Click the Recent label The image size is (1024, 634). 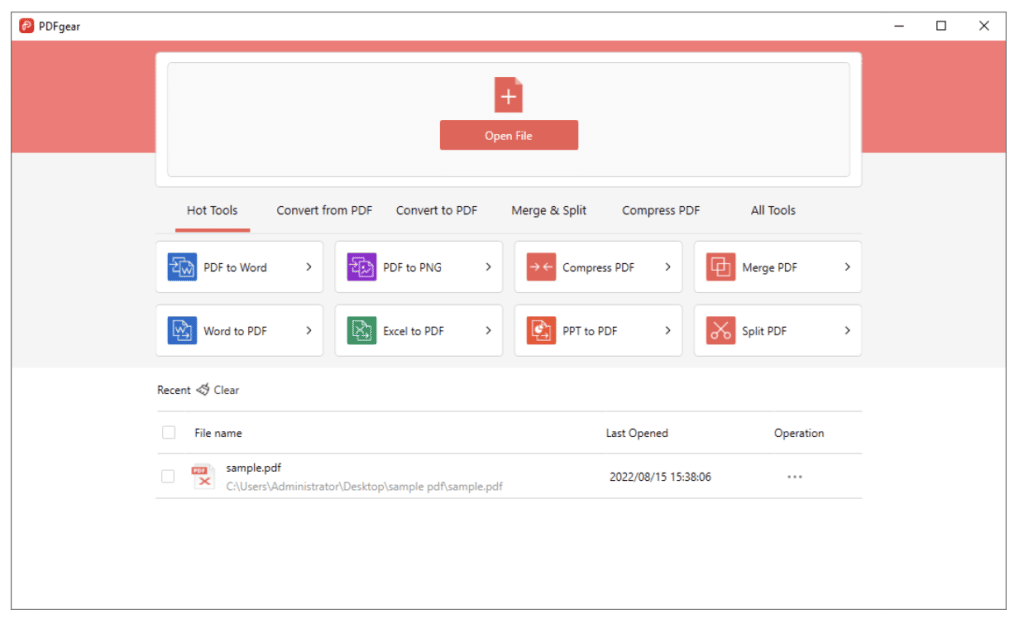coord(174,390)
